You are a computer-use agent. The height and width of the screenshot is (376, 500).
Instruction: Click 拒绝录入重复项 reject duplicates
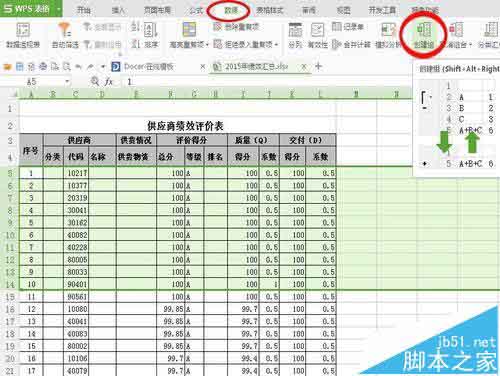(x=243, y=44)
